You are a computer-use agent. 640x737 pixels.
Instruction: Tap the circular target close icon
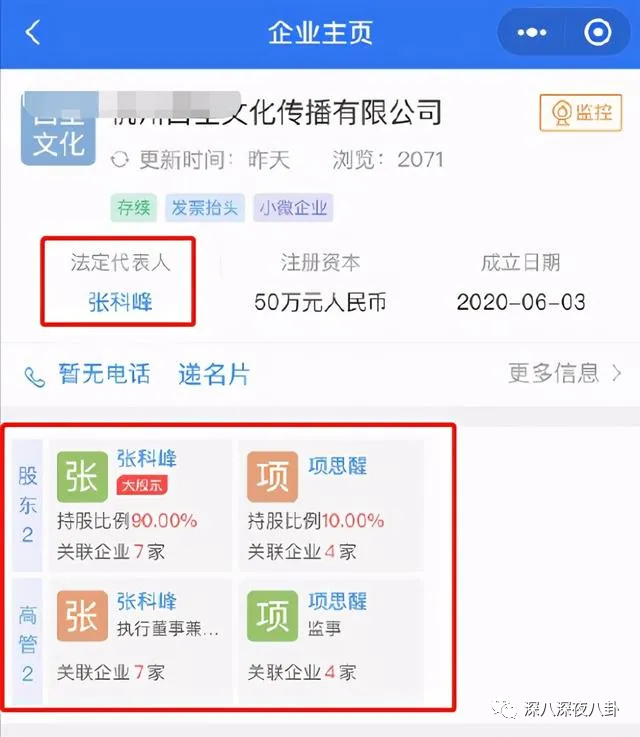click(x=598, y=32)
